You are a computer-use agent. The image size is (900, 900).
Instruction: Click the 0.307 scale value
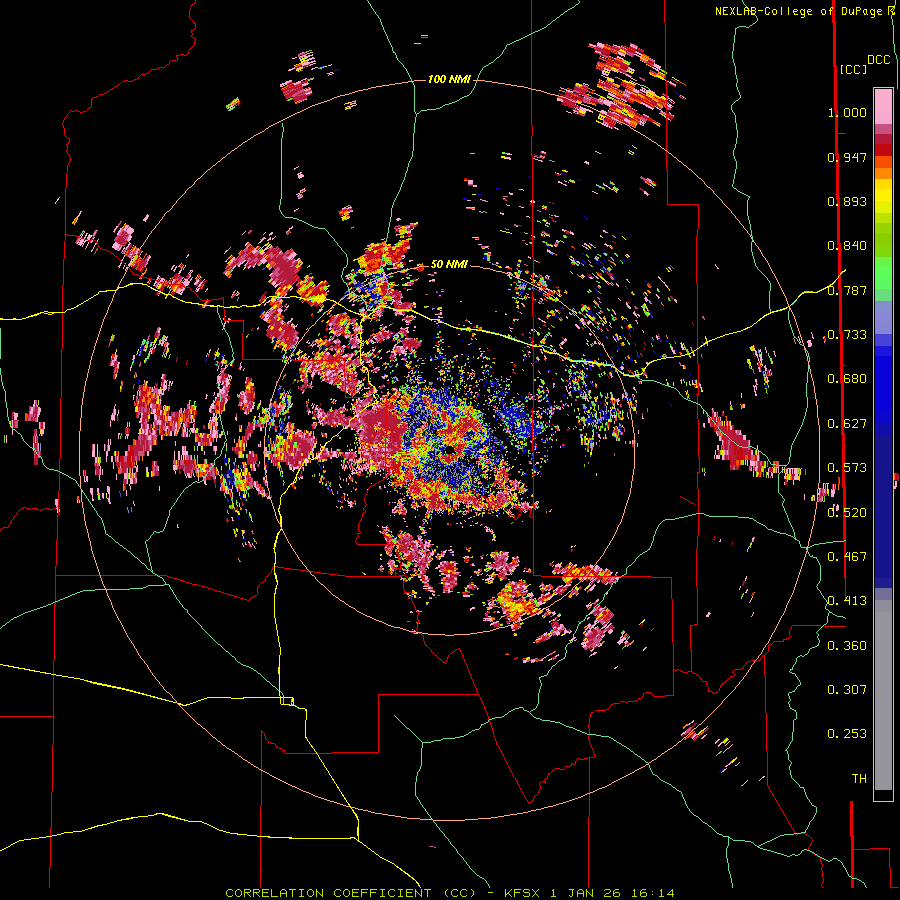[847, 690]
